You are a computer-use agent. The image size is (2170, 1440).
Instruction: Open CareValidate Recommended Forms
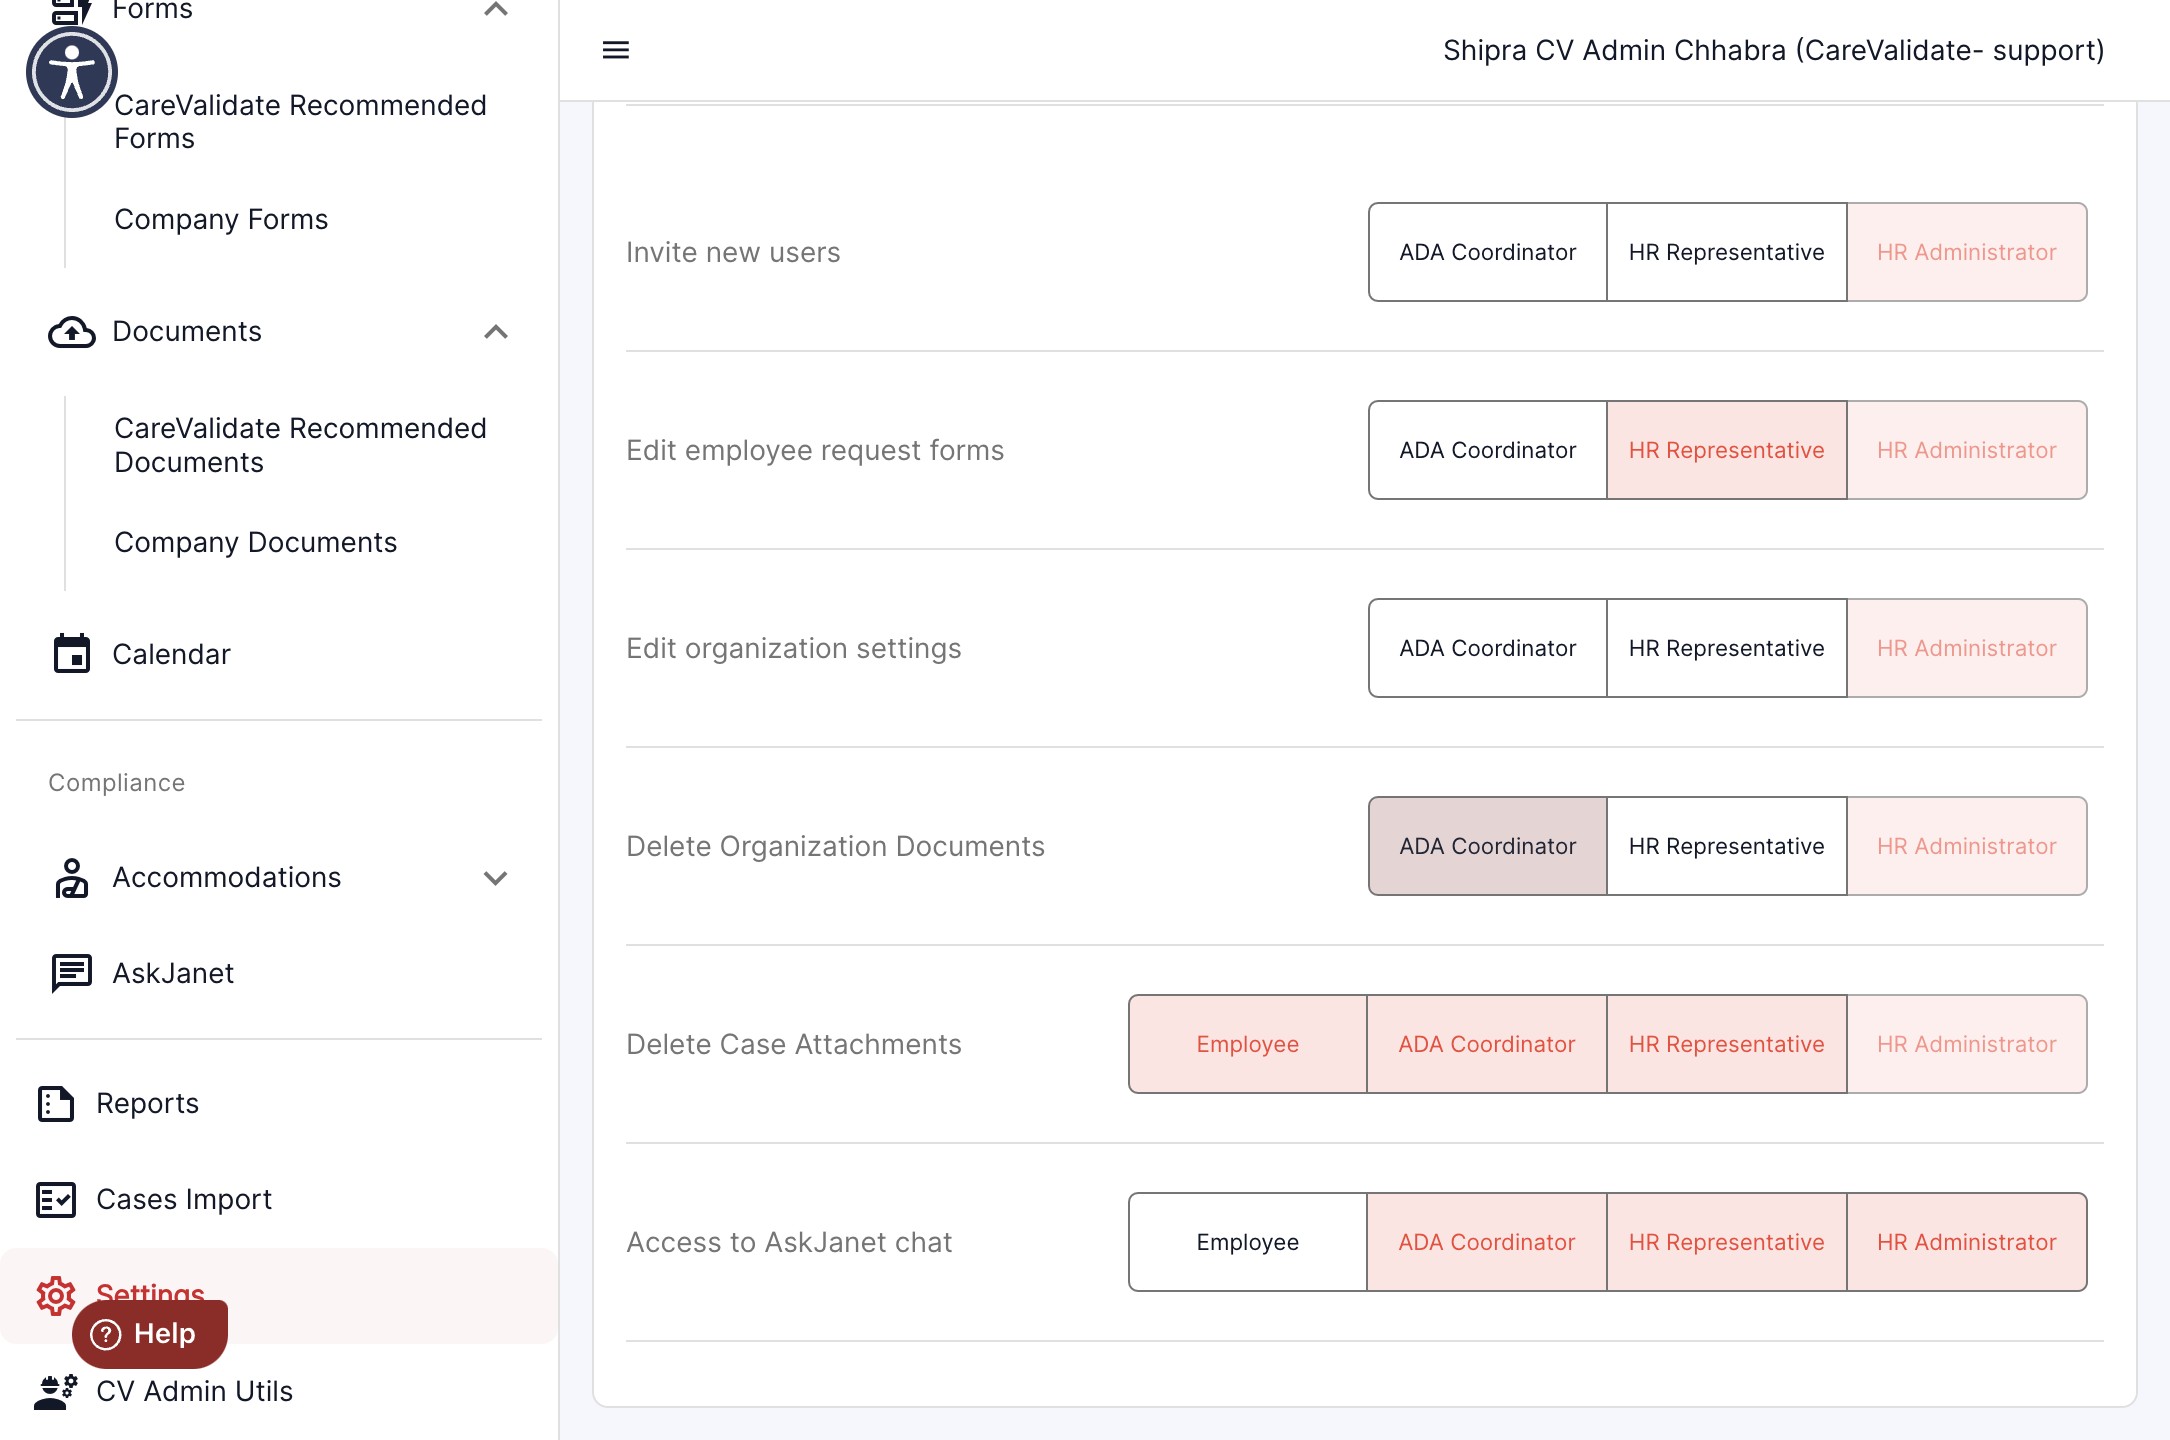(300, 122)
